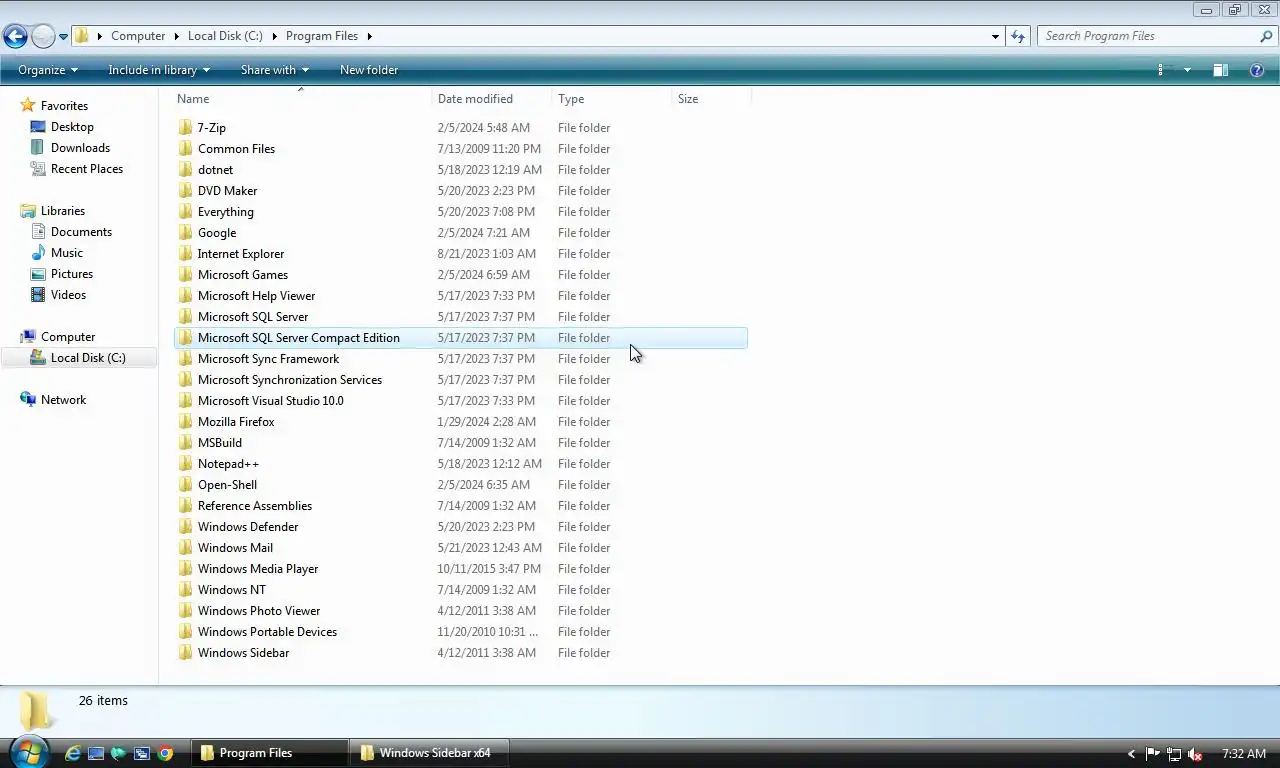The height and width of the screenshot is (768, 1280).
Task: Open the Videos library
Action: [68, 295]
